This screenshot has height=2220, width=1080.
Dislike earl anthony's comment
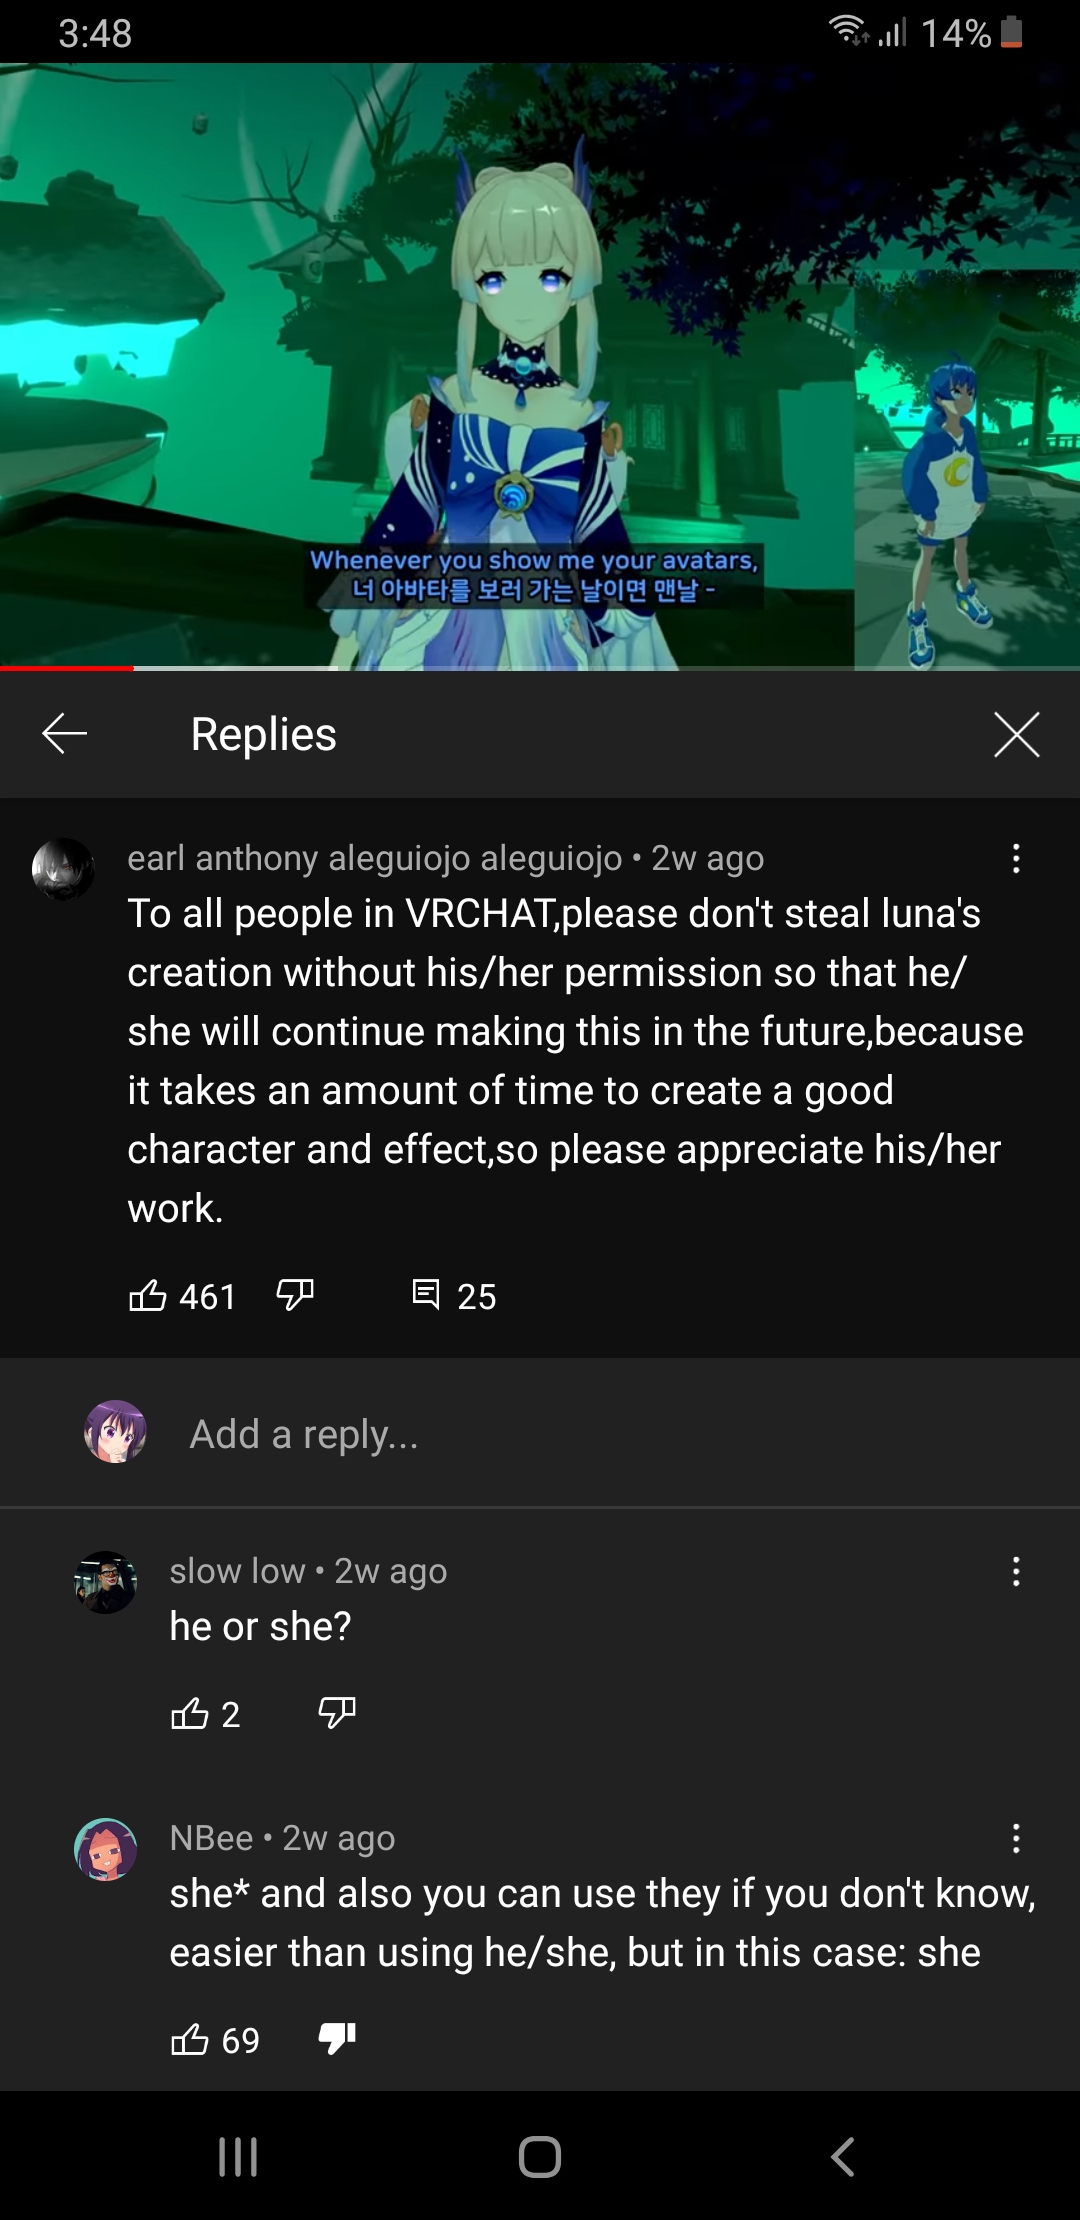pos(295,1296)
